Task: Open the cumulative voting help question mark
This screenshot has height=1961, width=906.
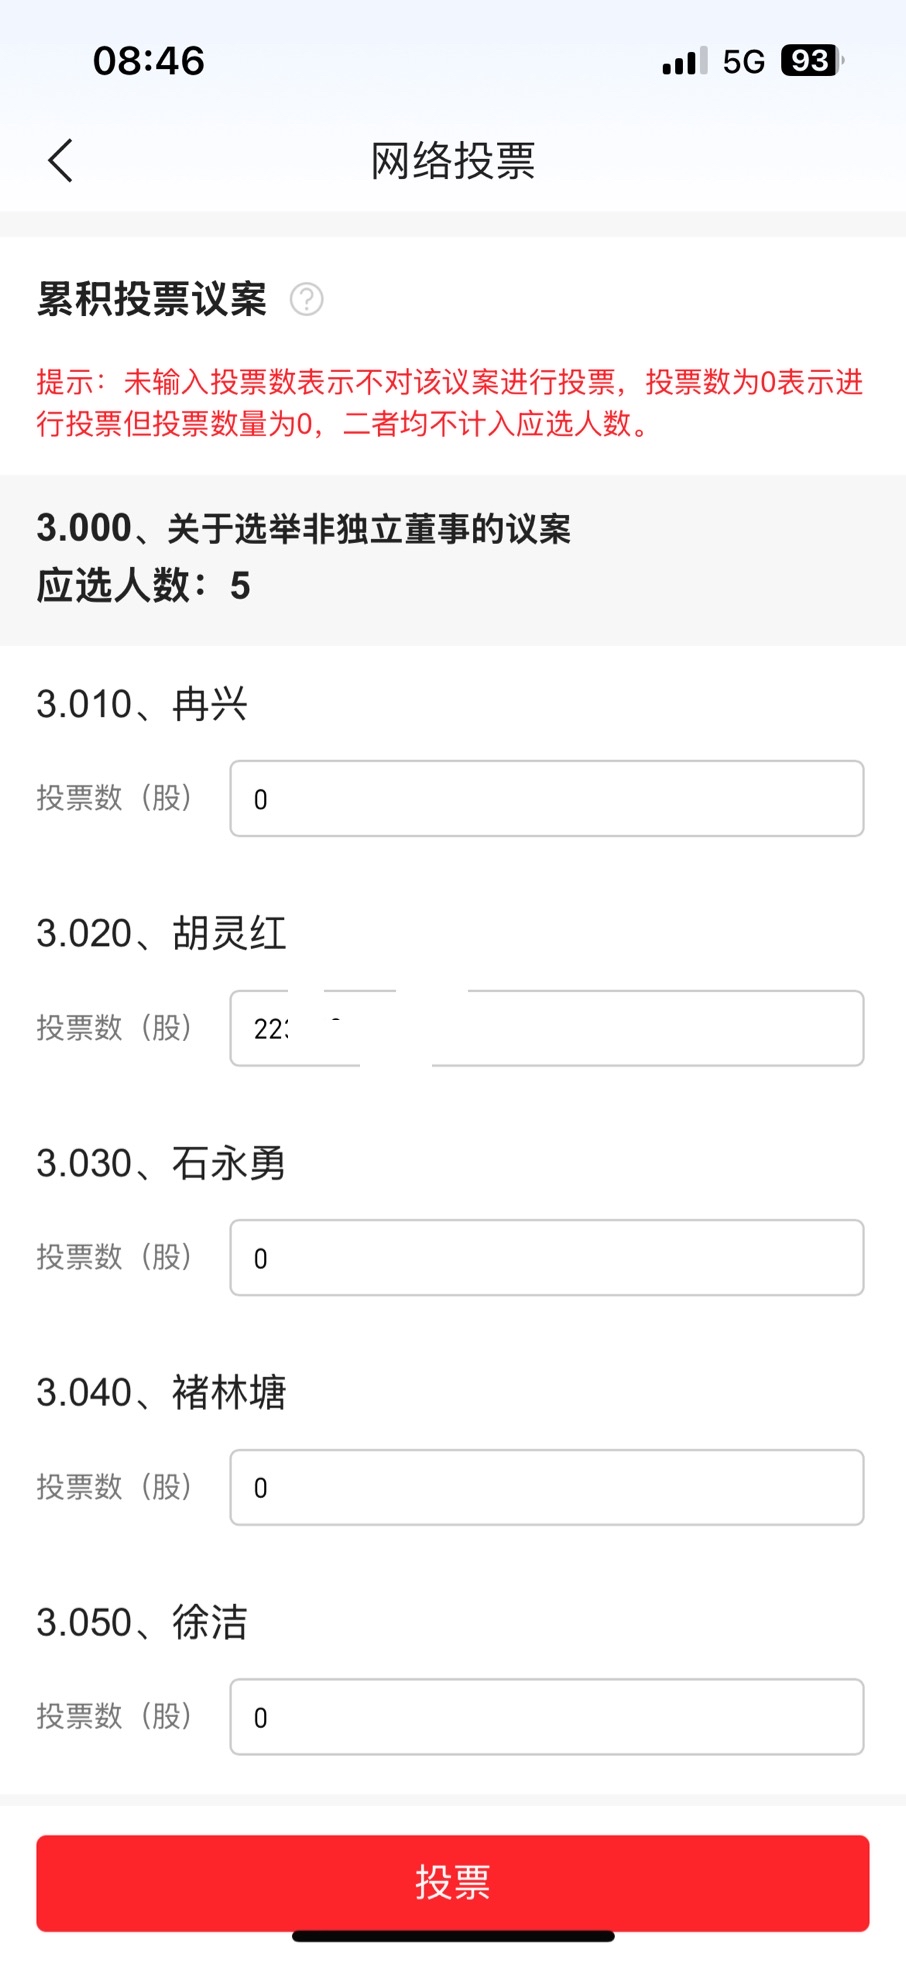Action: click(x=306, y=299)
